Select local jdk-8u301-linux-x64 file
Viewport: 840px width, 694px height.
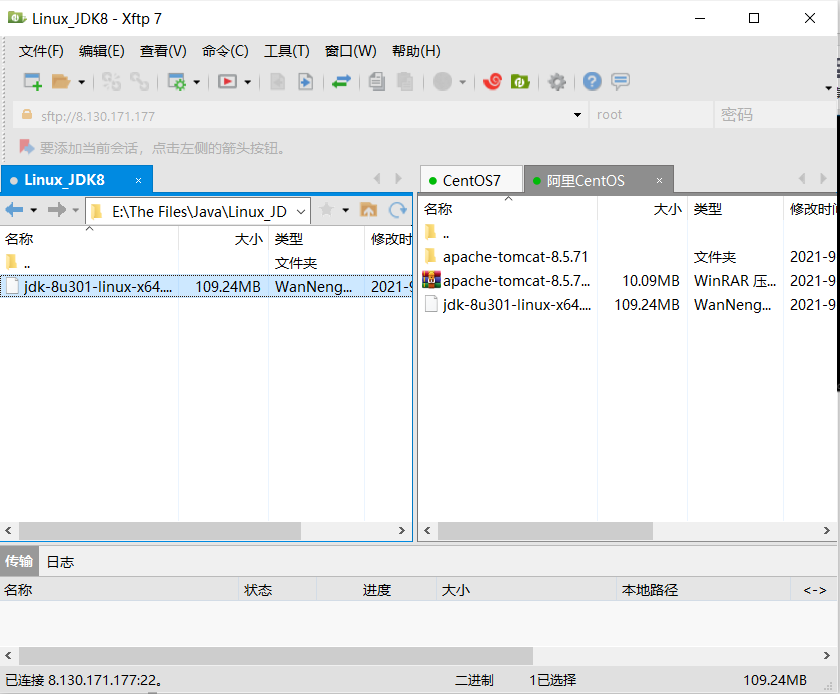206,286
